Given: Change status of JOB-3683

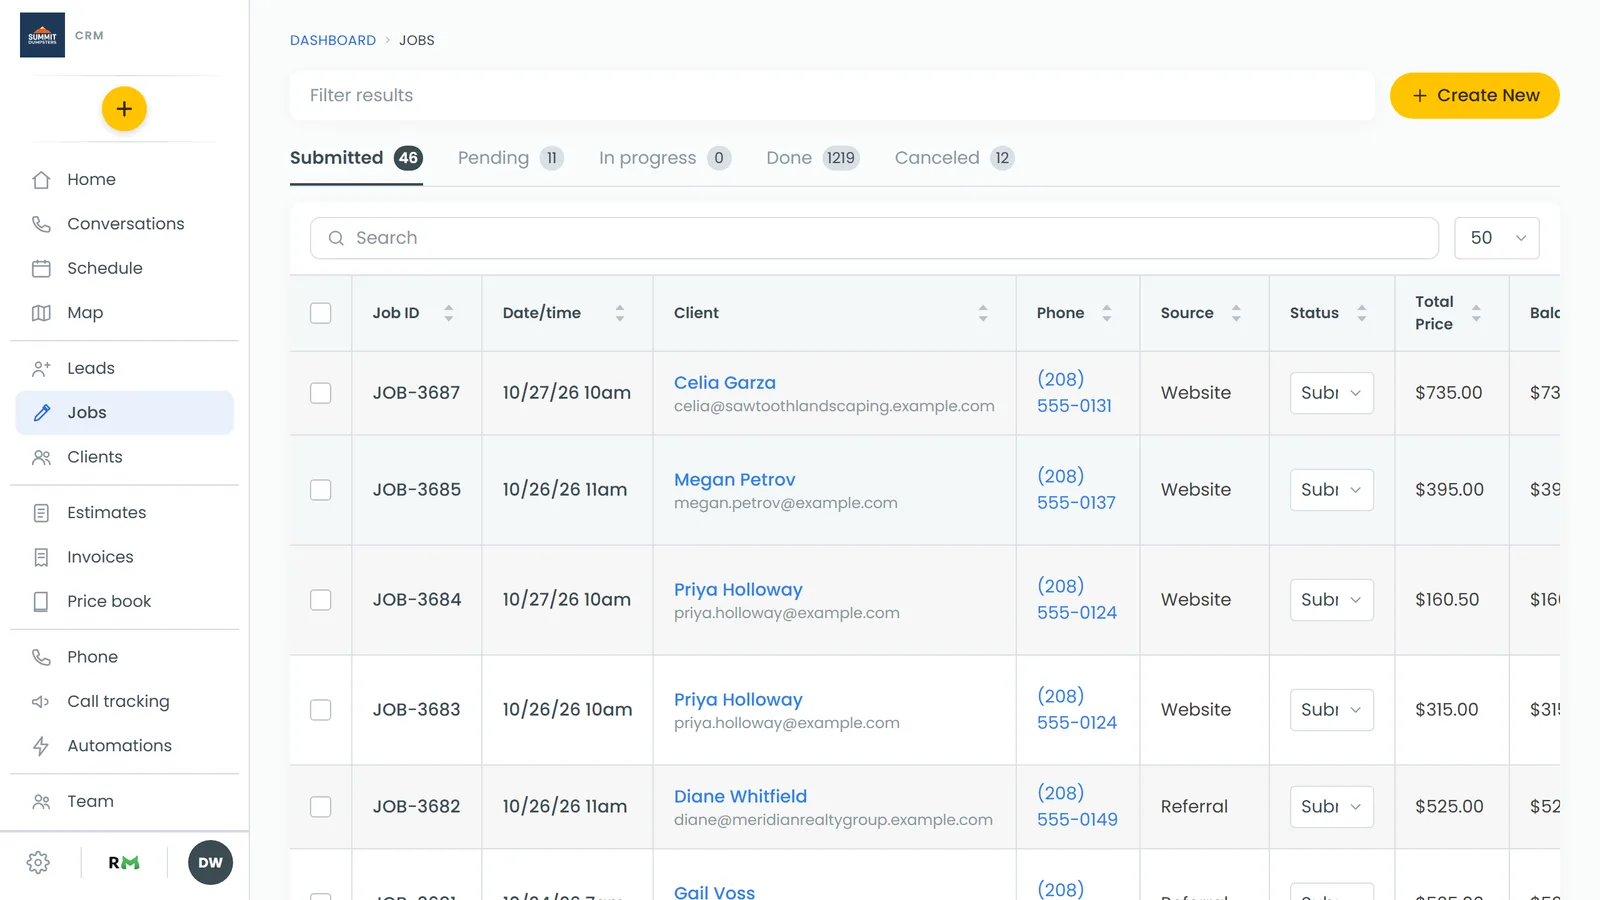Looking at the screenshot, I should pyautogui.click(x=1331, y=710).
